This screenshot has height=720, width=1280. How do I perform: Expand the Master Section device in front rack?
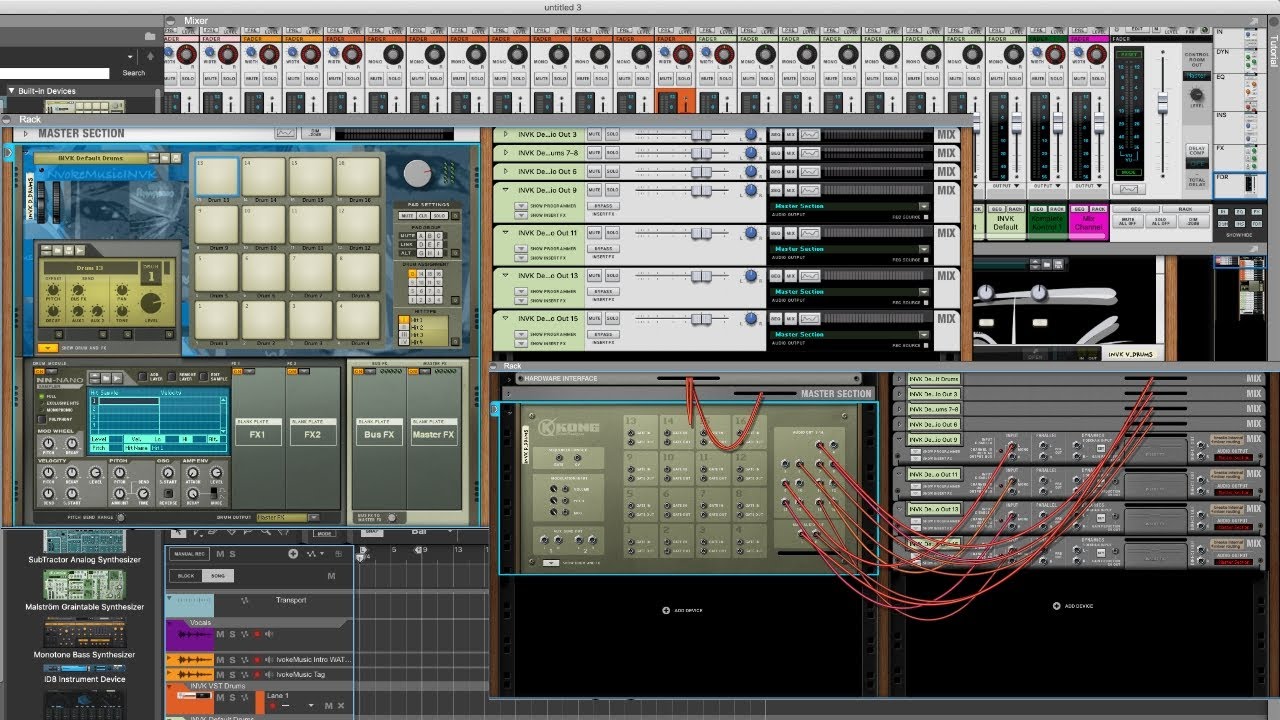coord(28,133)
